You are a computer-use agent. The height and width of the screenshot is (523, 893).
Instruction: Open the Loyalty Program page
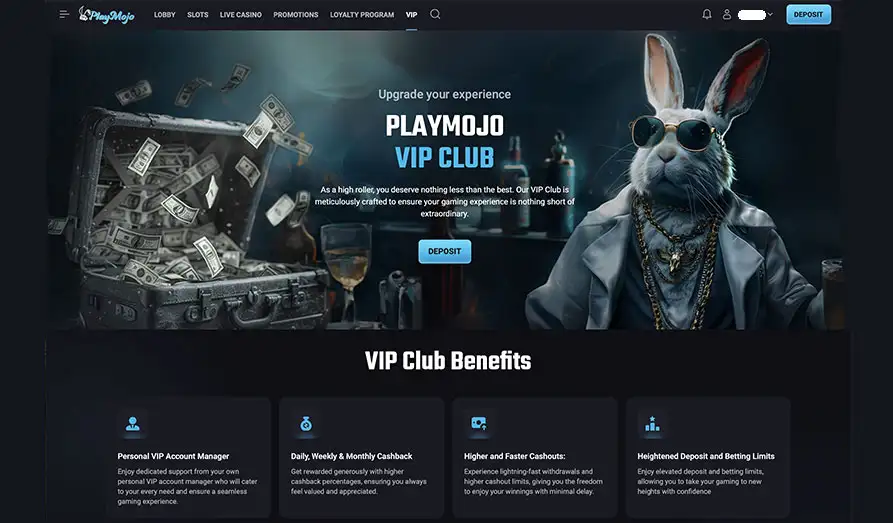362,15
